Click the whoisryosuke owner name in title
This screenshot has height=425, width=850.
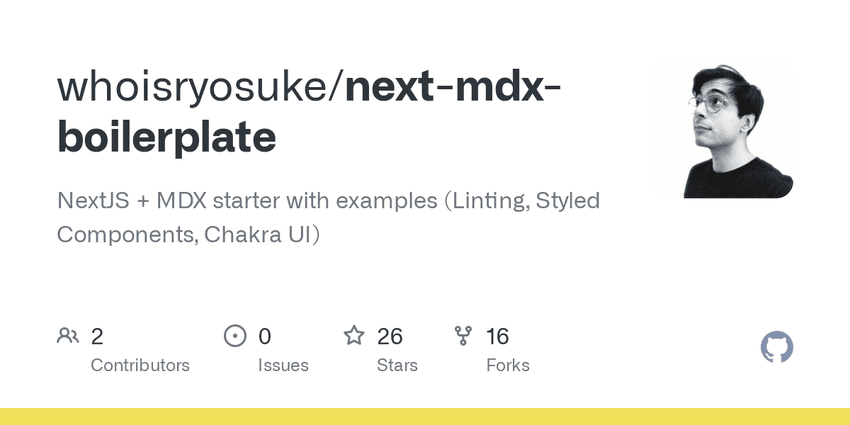click(192, 87)
